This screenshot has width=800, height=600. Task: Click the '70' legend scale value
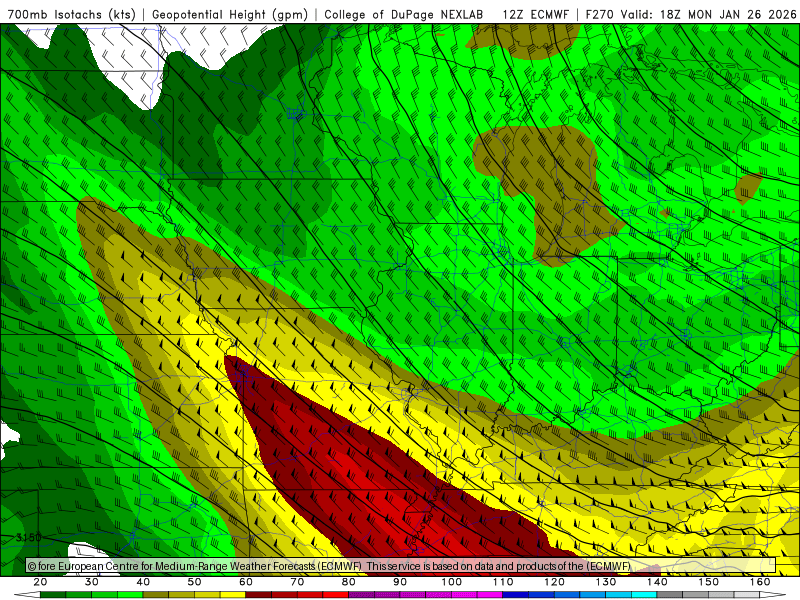click(x=297, y=582)
